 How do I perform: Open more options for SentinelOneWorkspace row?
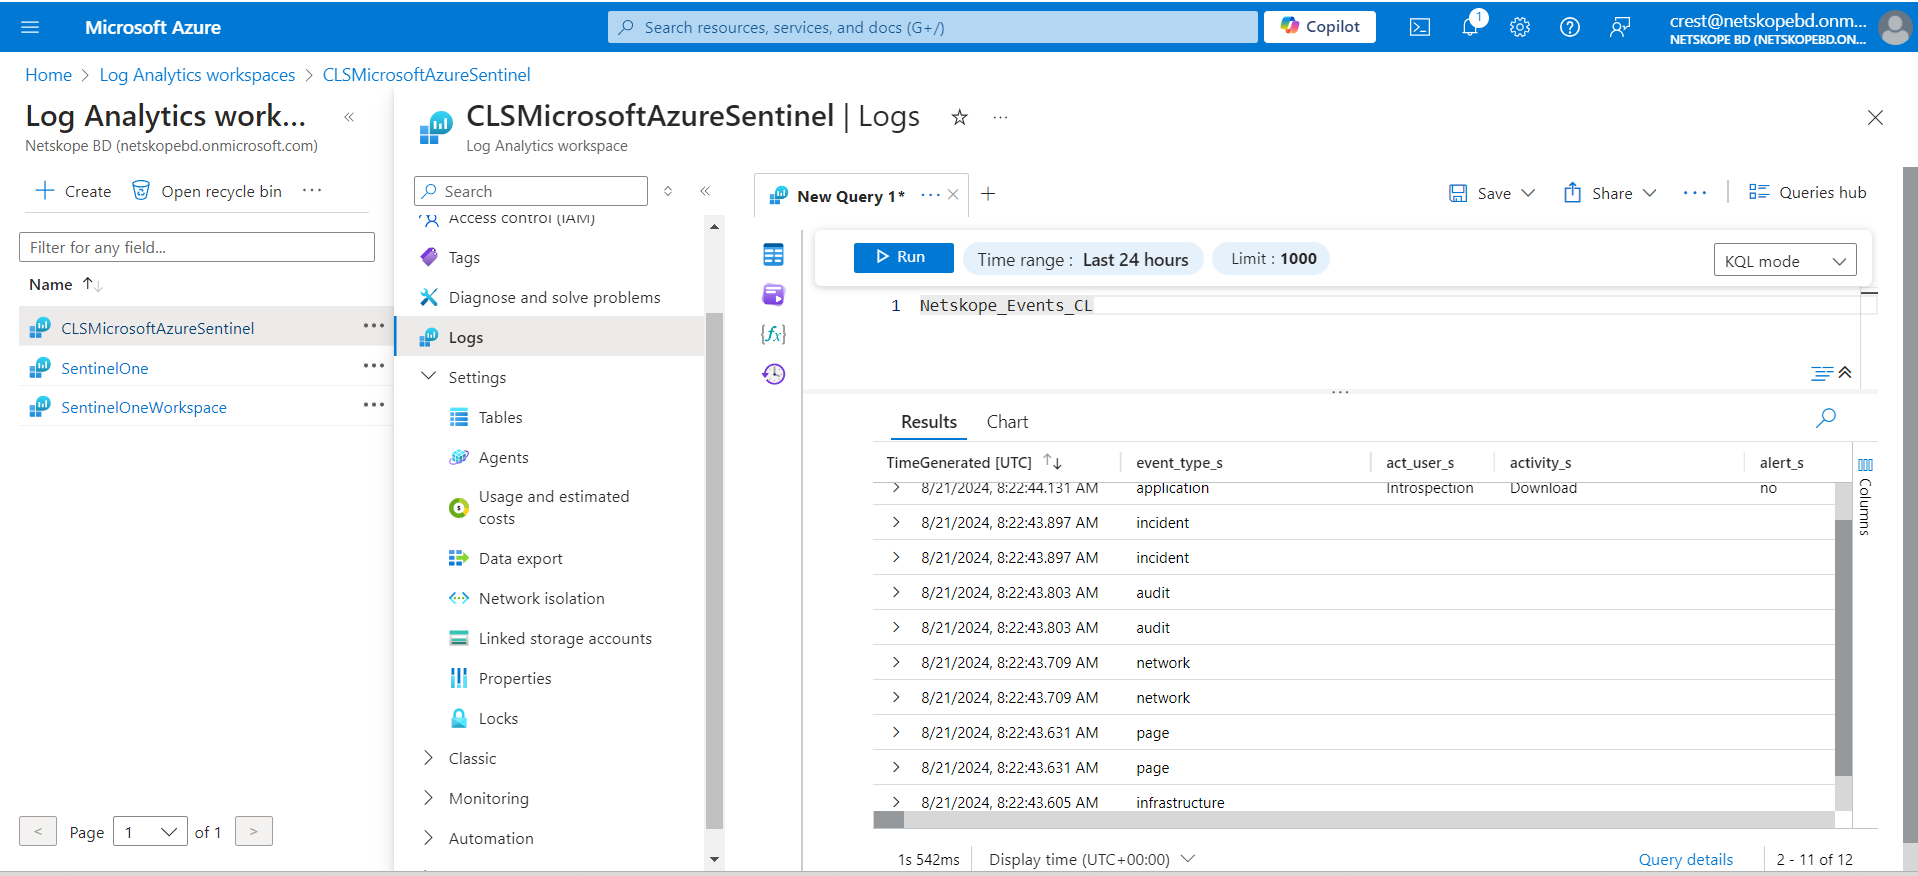click(374, 405)
